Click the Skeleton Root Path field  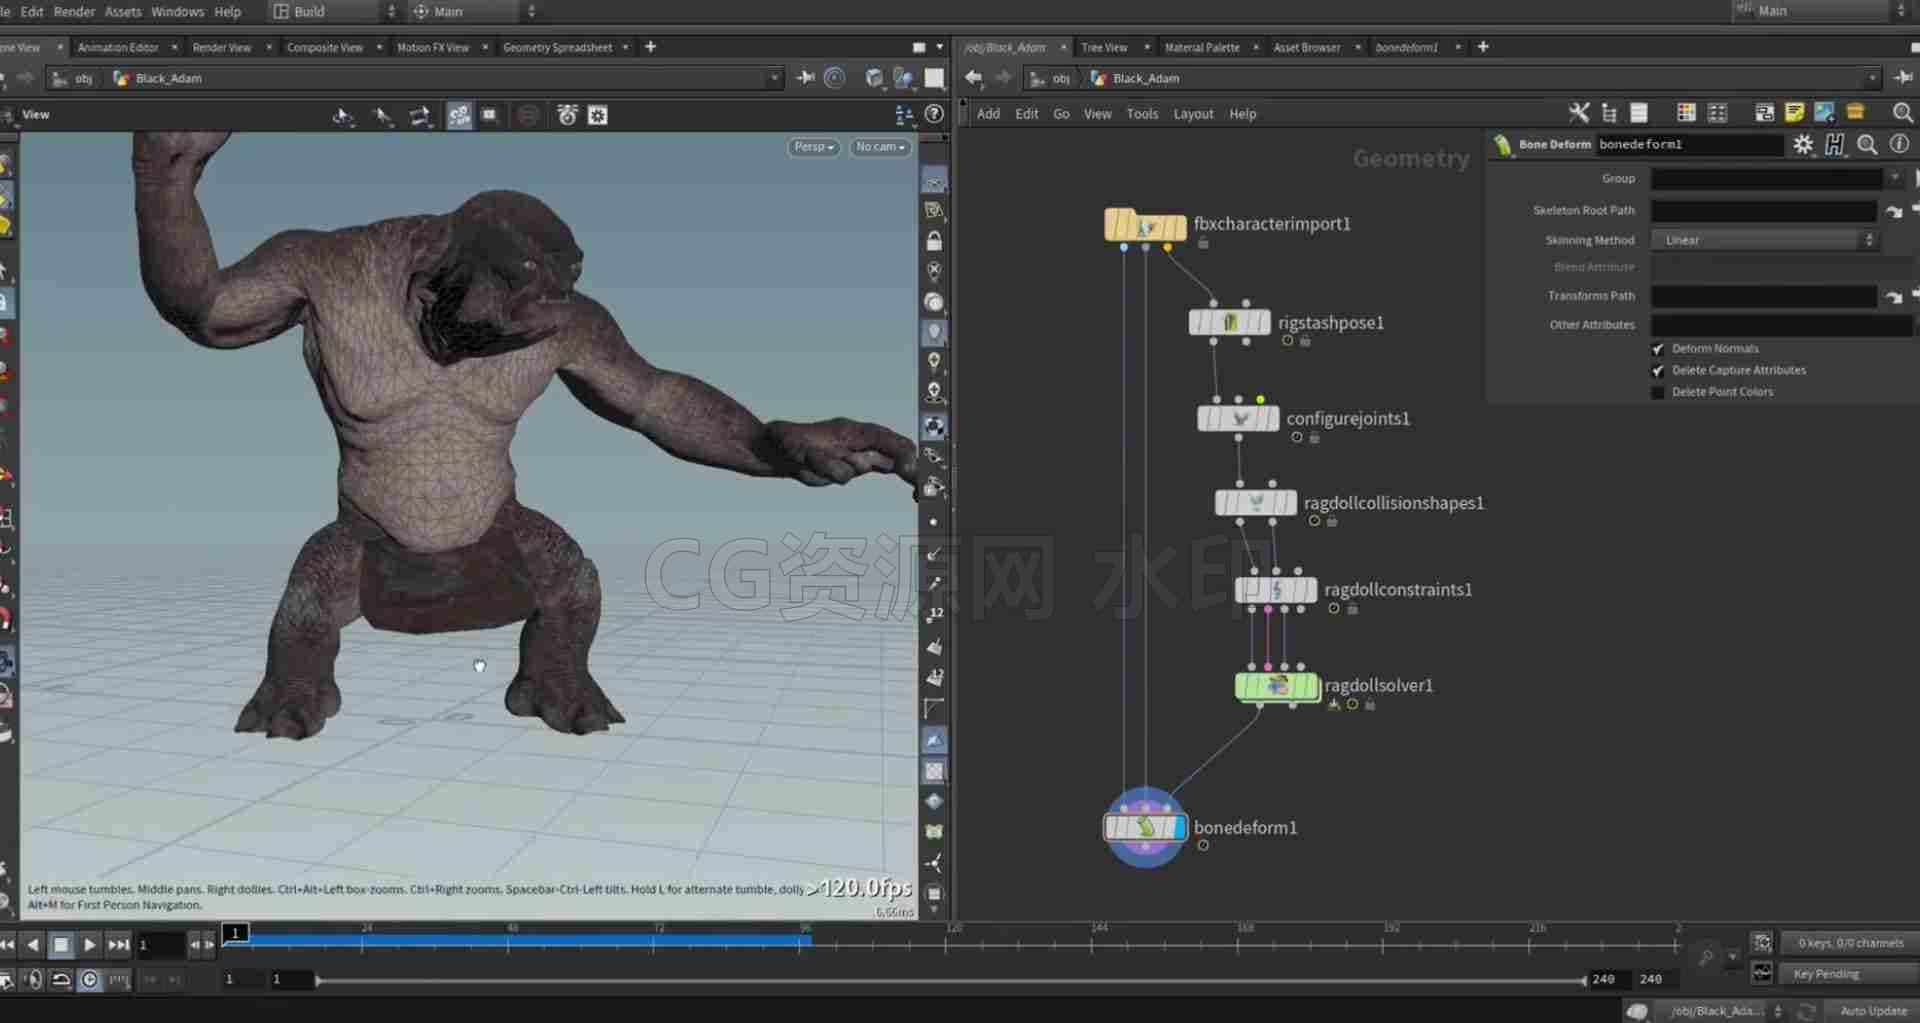click(x=1764, y=211)
